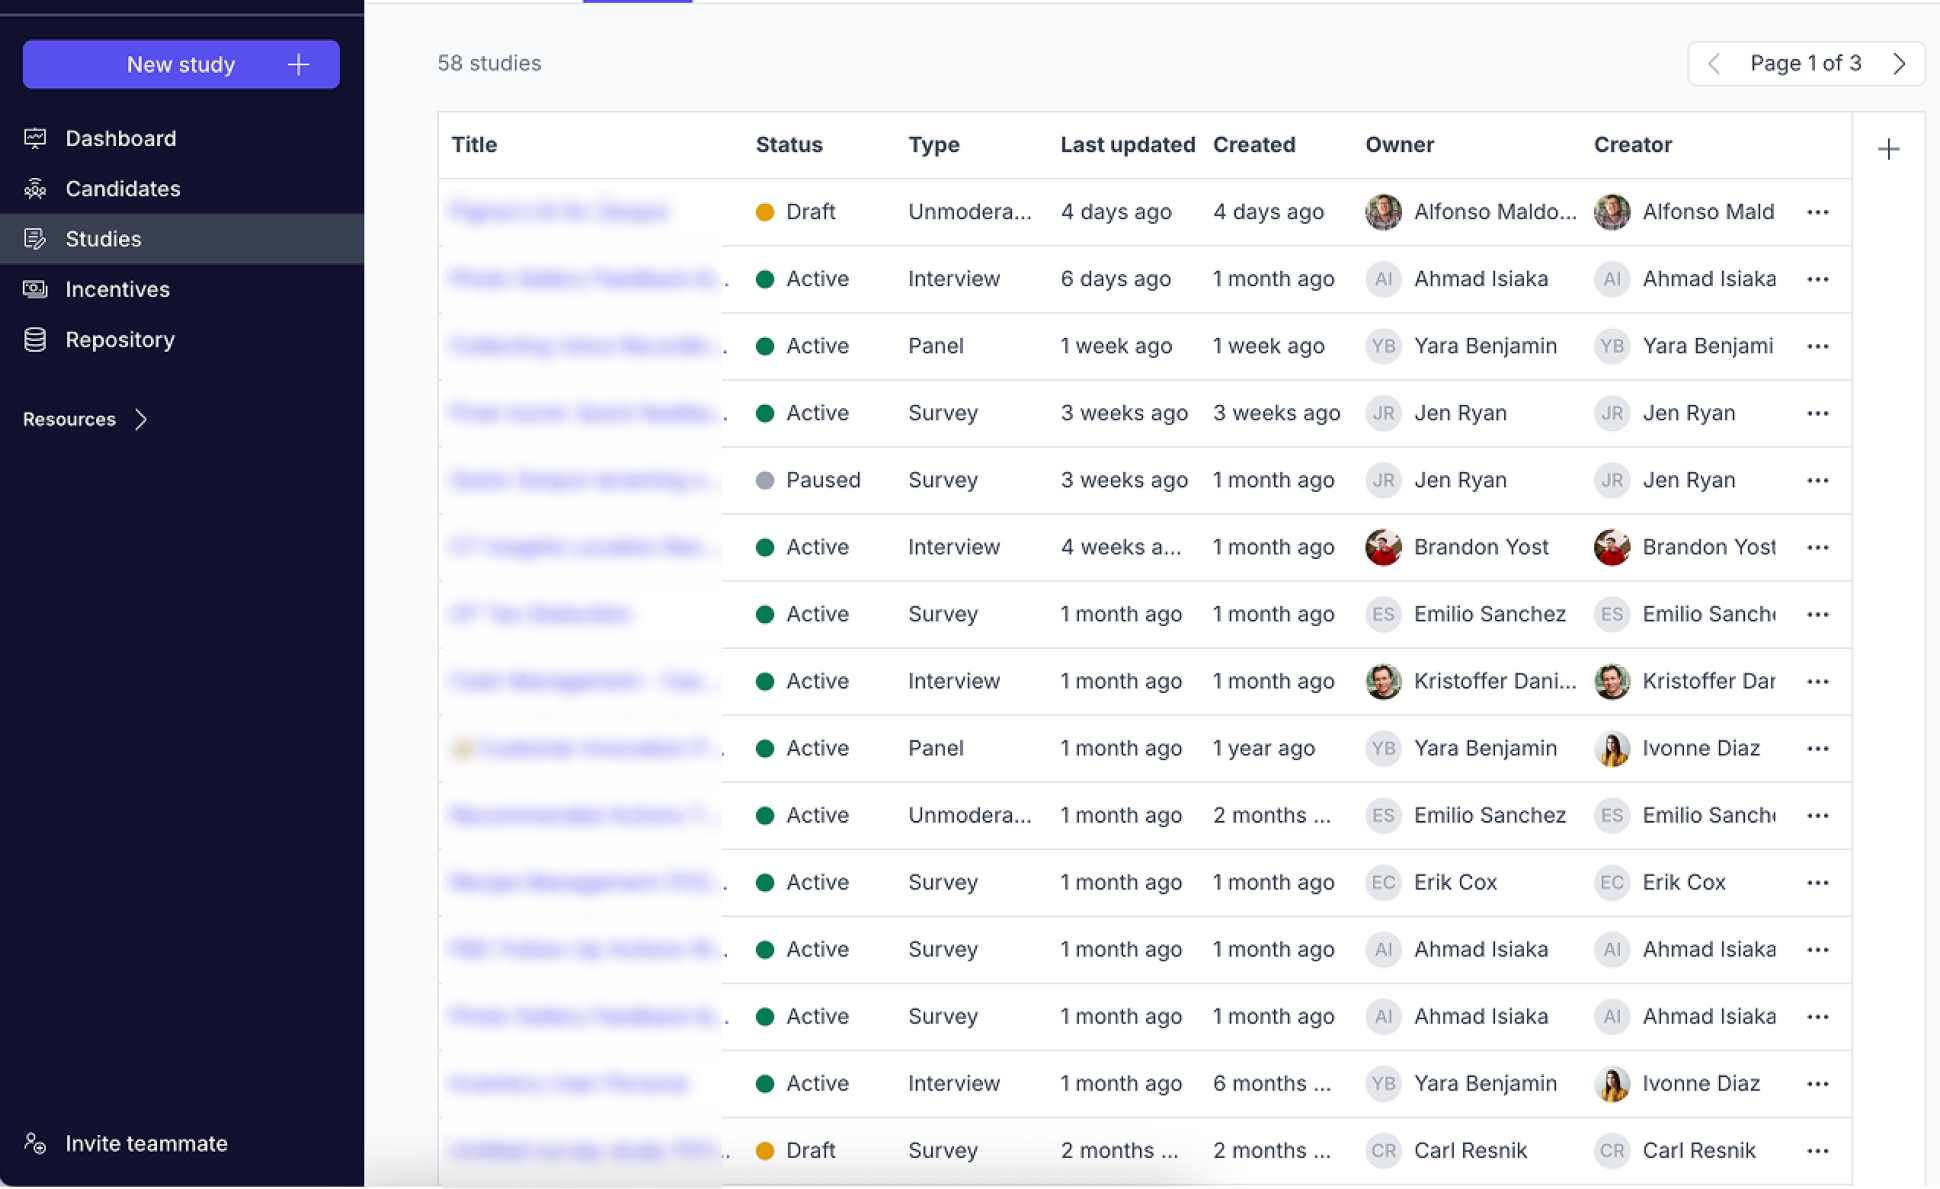Click the Status column header
The height and width of the screenshot is (1189, 1940).
tap(788, 145)
